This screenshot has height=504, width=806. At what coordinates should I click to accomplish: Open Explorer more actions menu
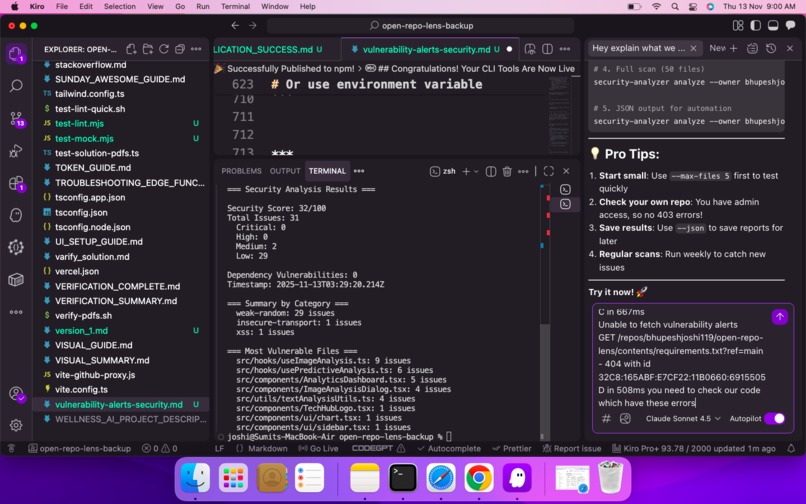196,49
